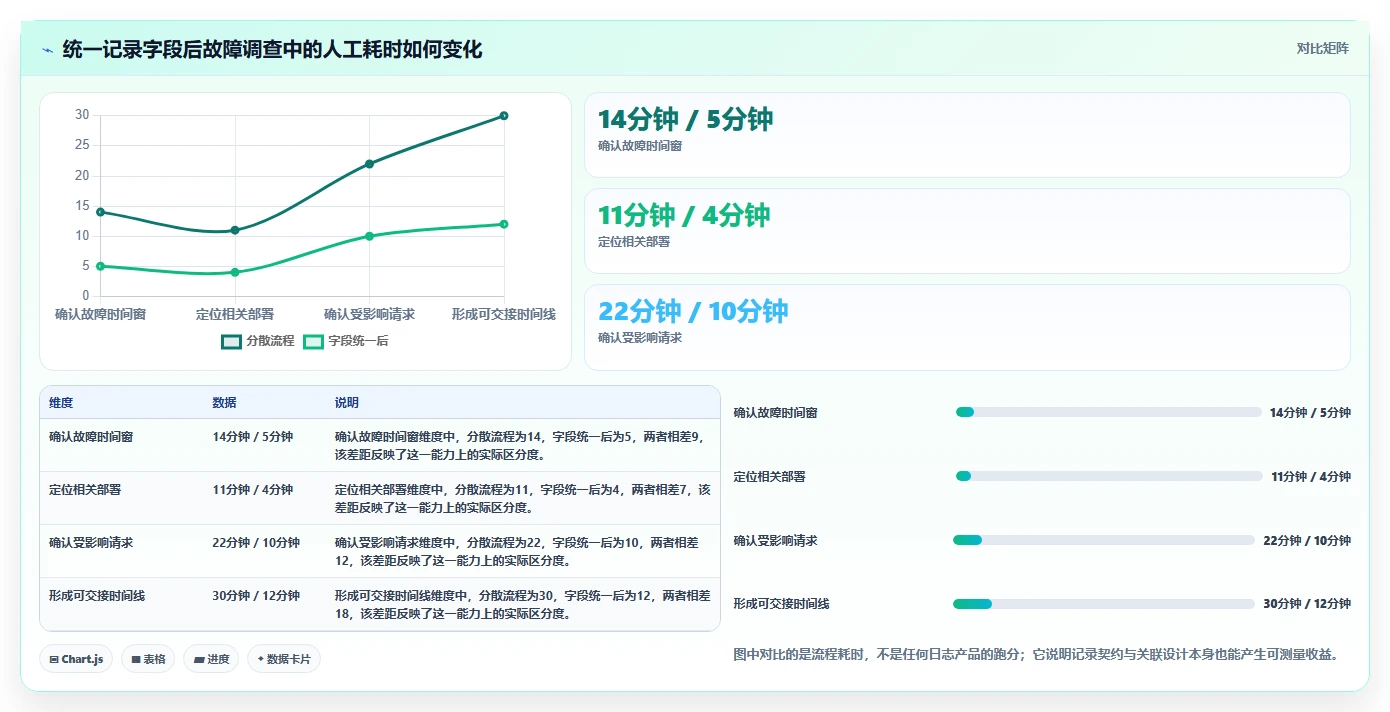Click the 数据卡片 tag

click(x=284, y=659)
